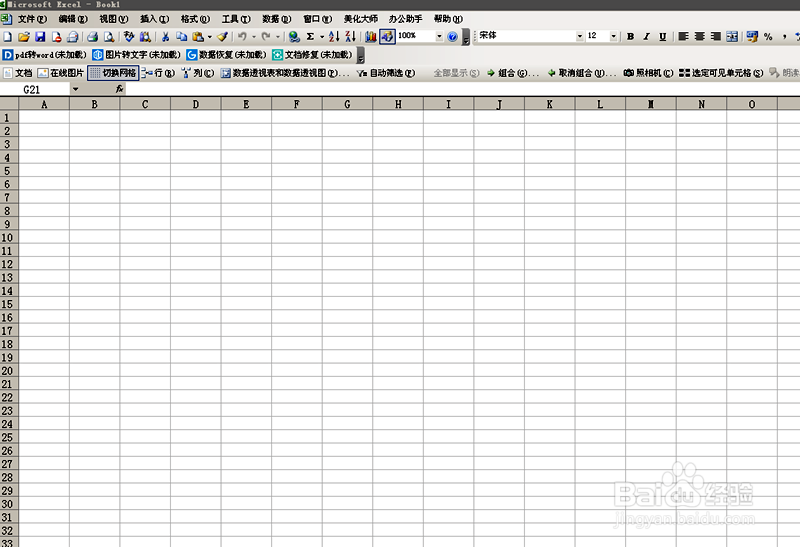
Task: Apply currency style icon
Action: 752,37
